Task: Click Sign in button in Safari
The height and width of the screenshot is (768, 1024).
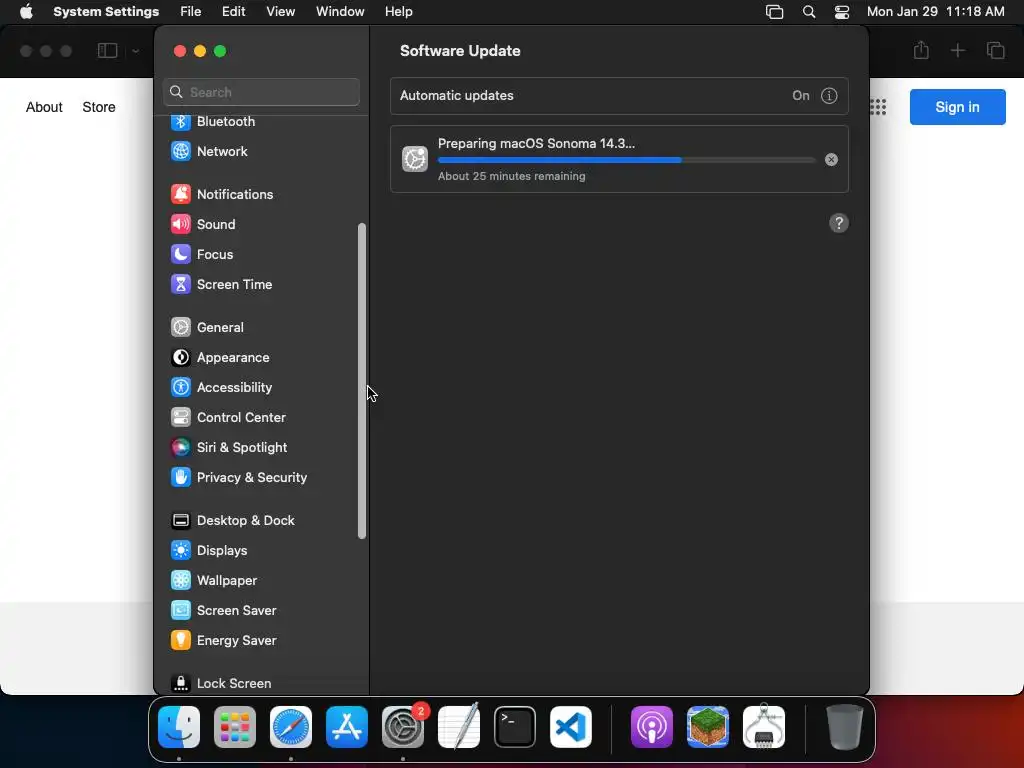Action: 957,107
